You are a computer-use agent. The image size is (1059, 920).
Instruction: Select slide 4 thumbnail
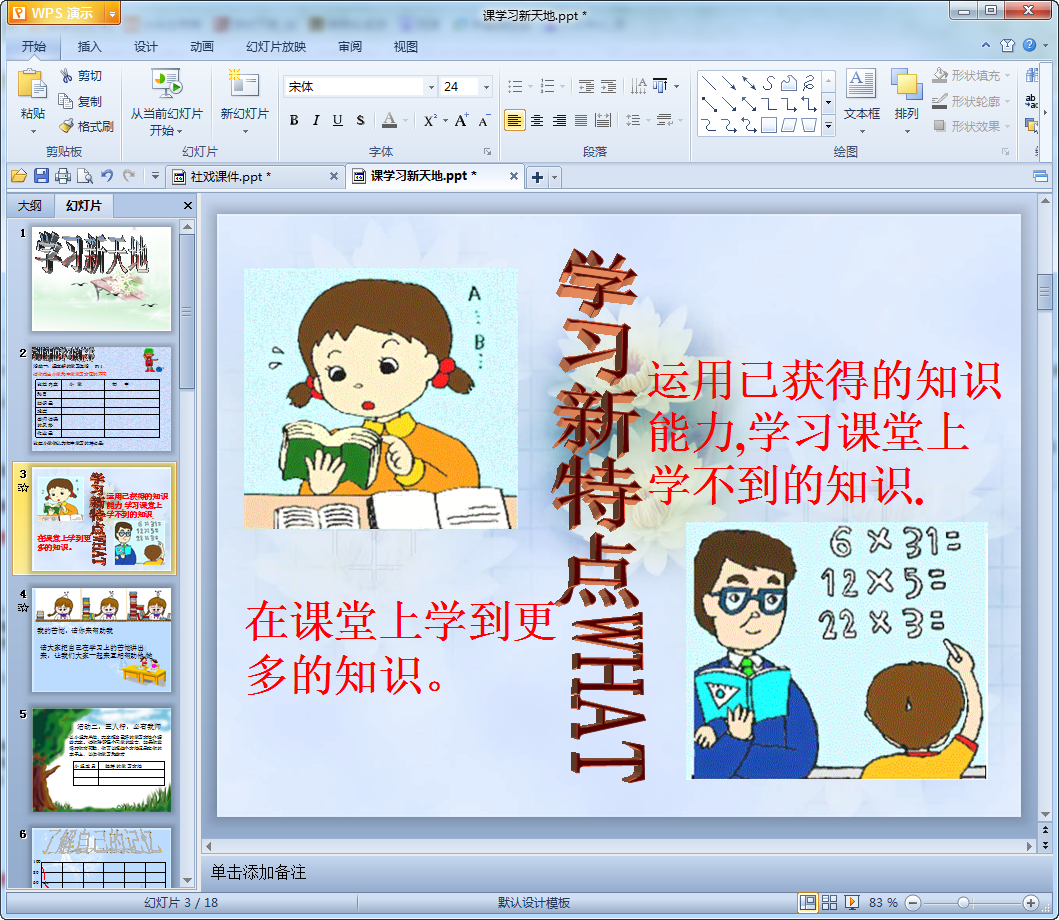pos(101,639)
